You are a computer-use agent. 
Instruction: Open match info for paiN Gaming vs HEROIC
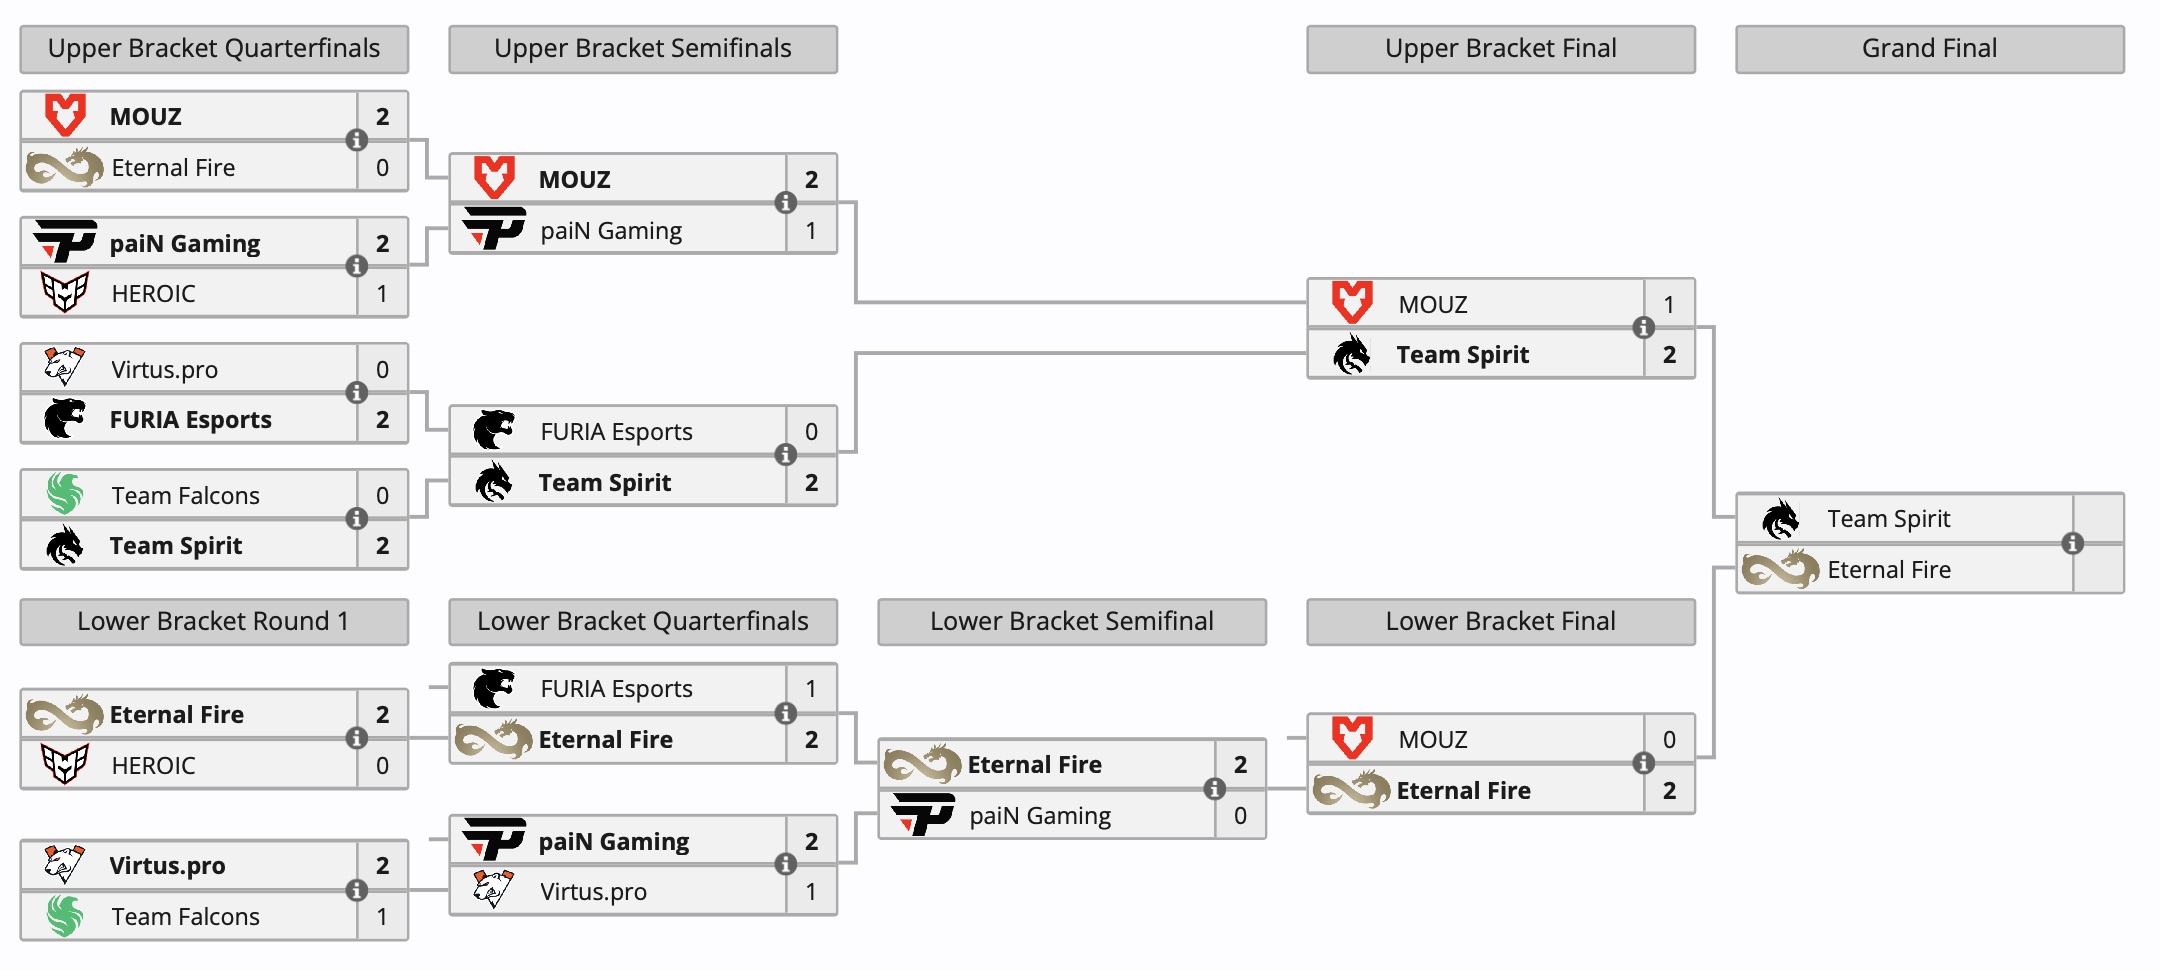356,267
